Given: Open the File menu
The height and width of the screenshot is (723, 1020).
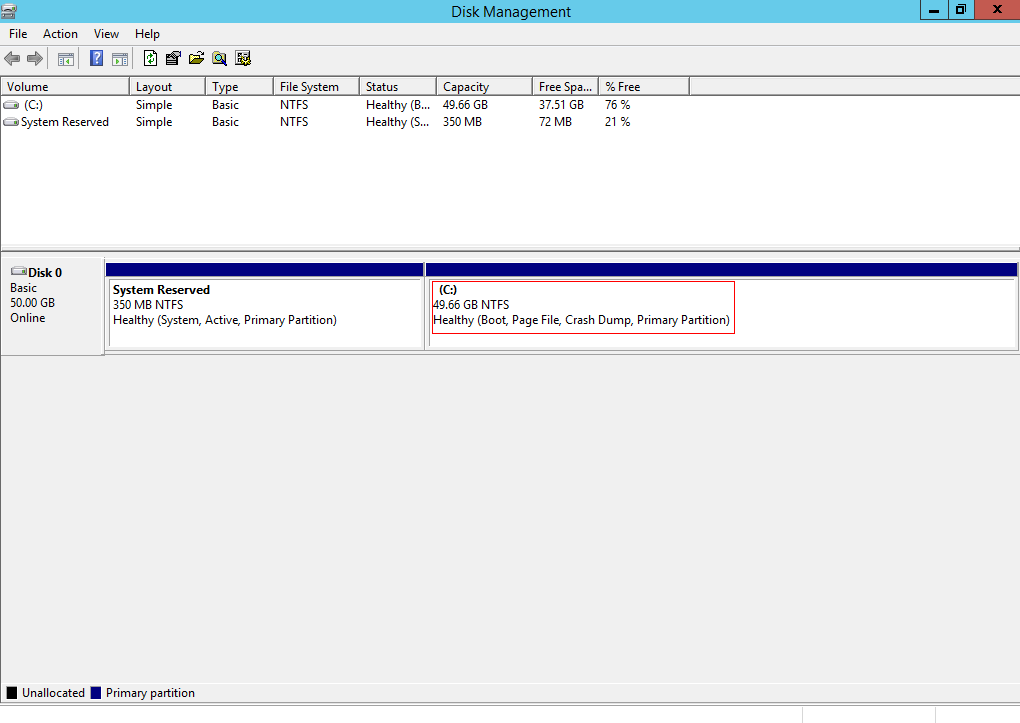Looking at the screenshot, I should pyautogui.click(x=18, y=34).
